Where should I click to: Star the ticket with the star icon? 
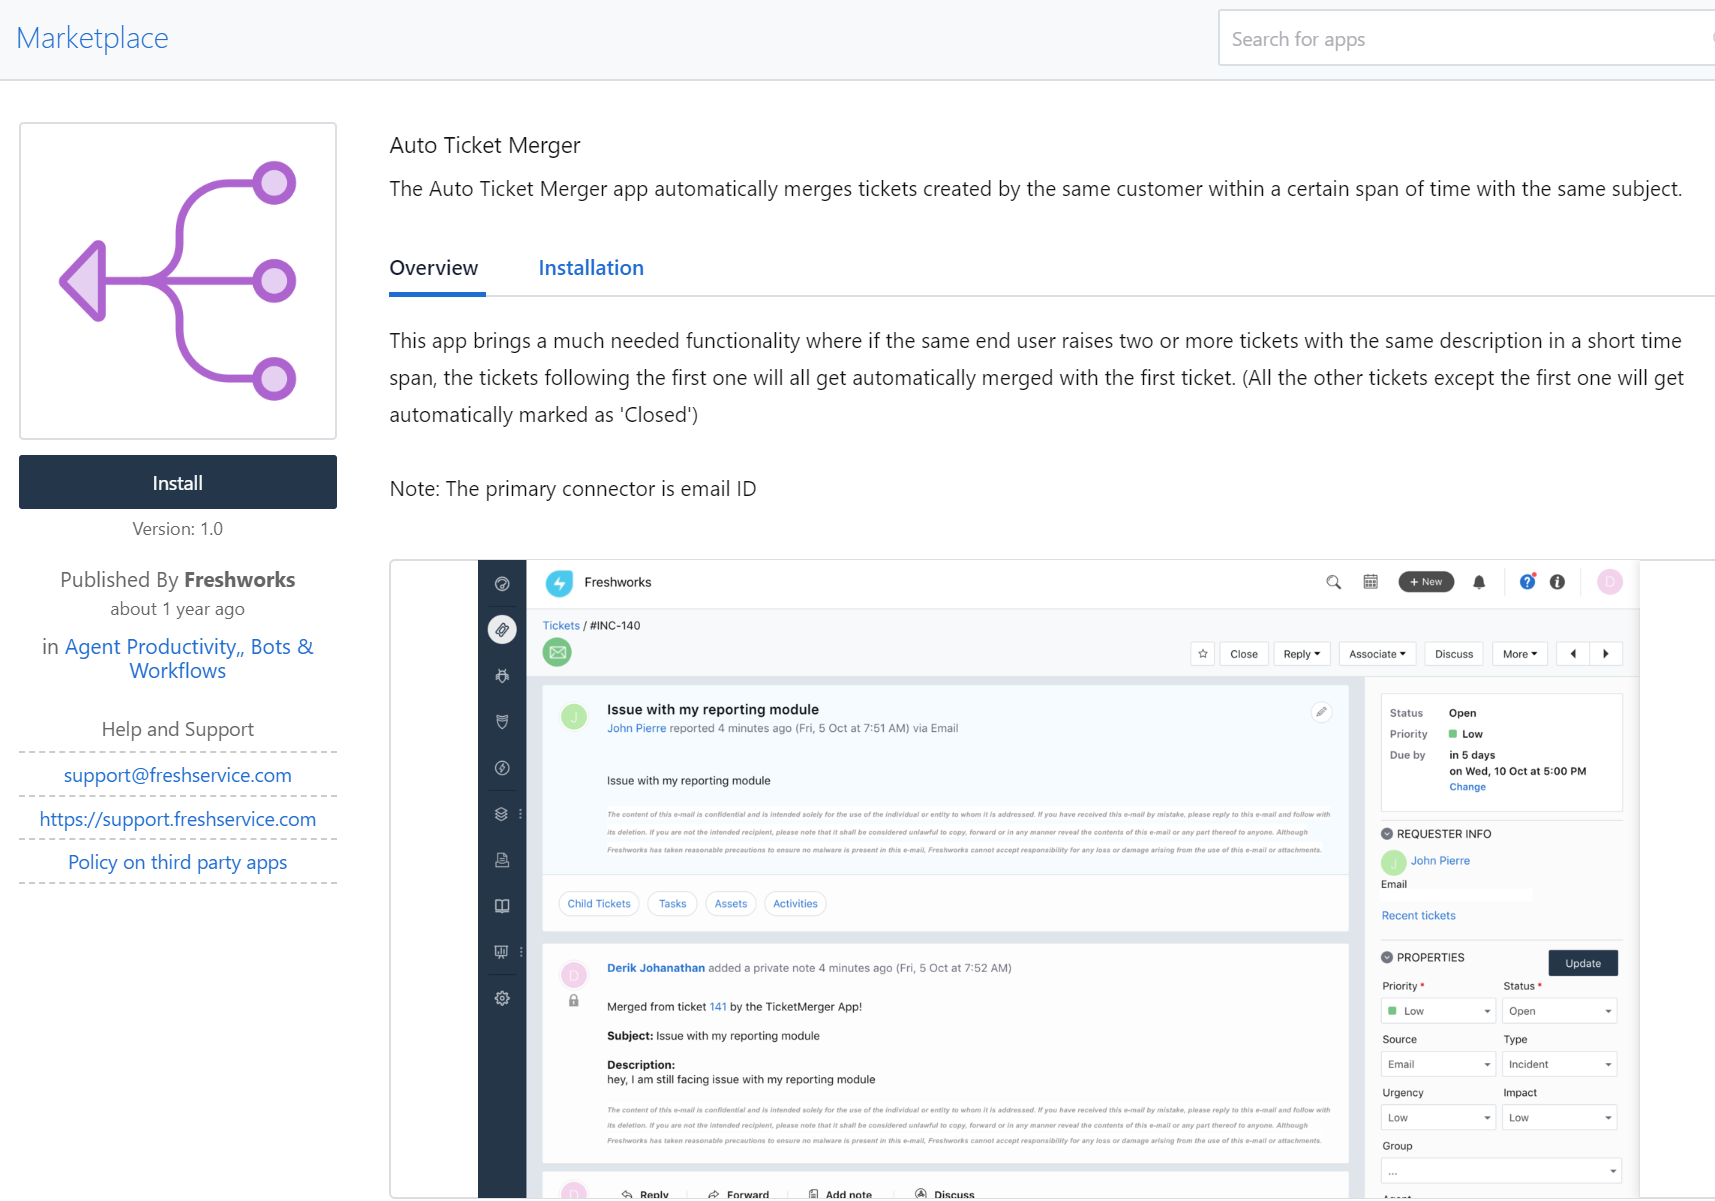[1203, 654]
